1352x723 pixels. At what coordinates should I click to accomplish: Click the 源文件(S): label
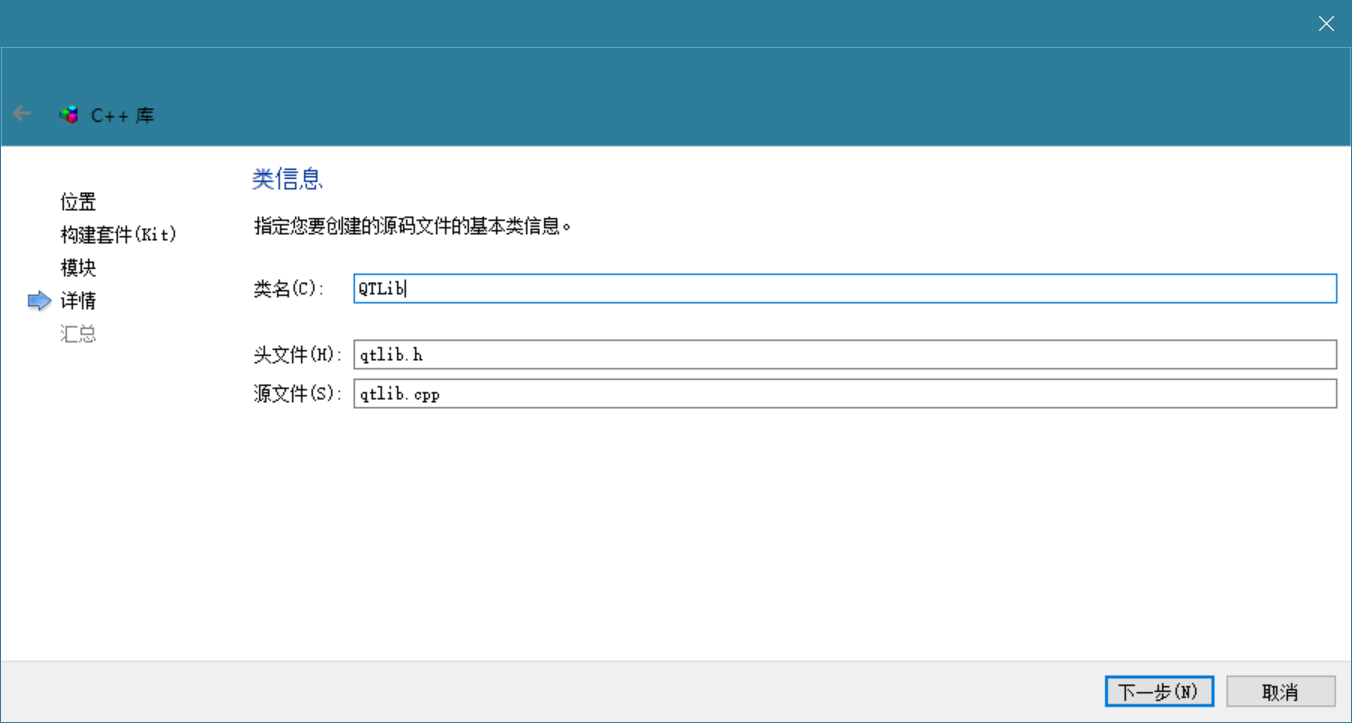(x=297, y=394)
